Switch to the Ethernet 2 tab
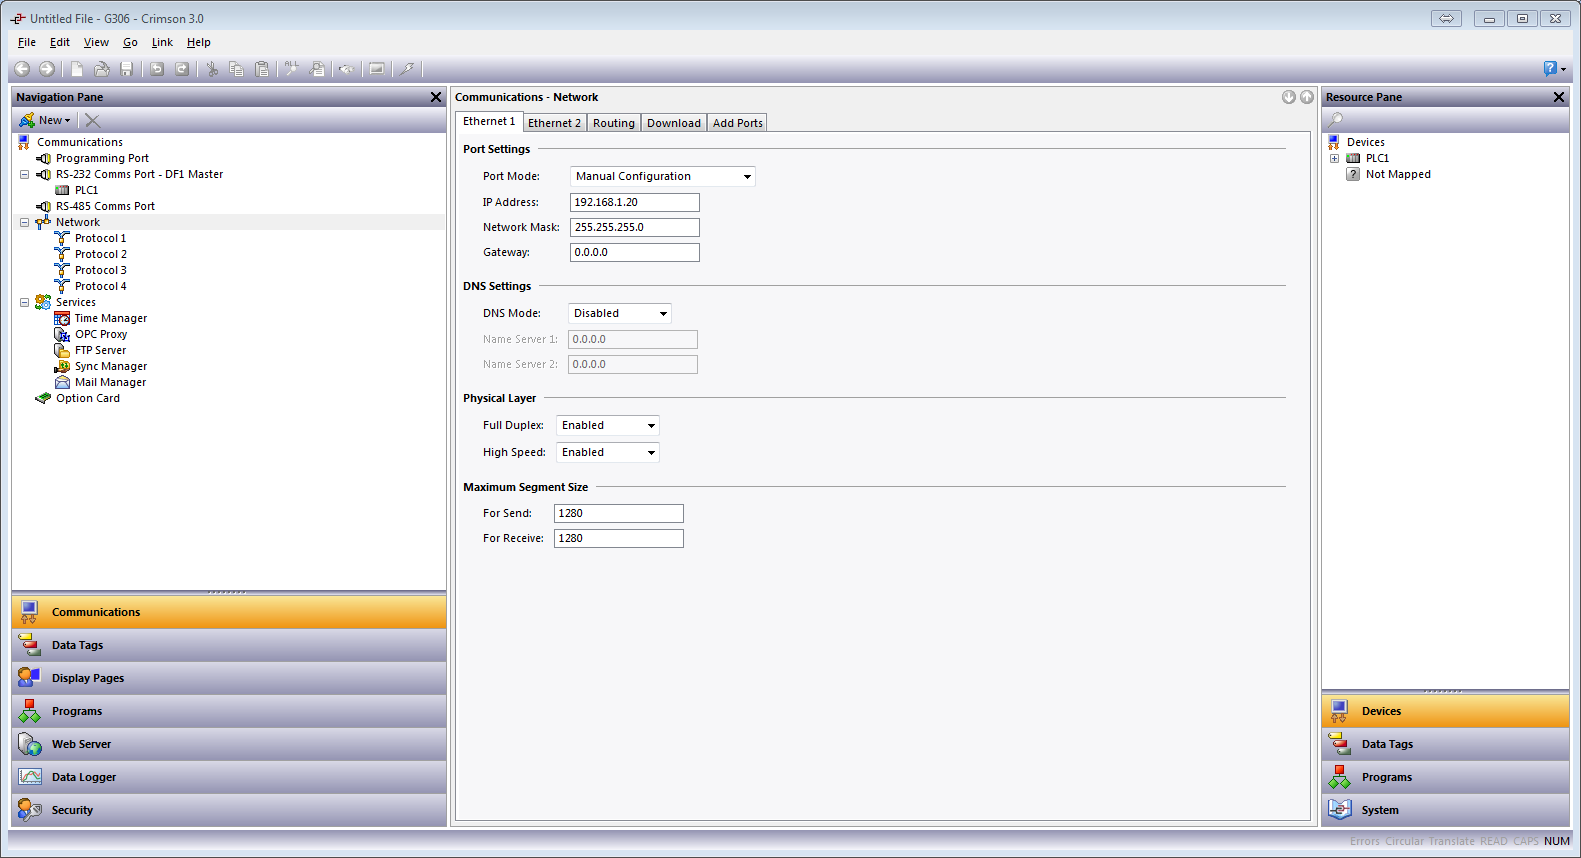 [x=554, y=123]
